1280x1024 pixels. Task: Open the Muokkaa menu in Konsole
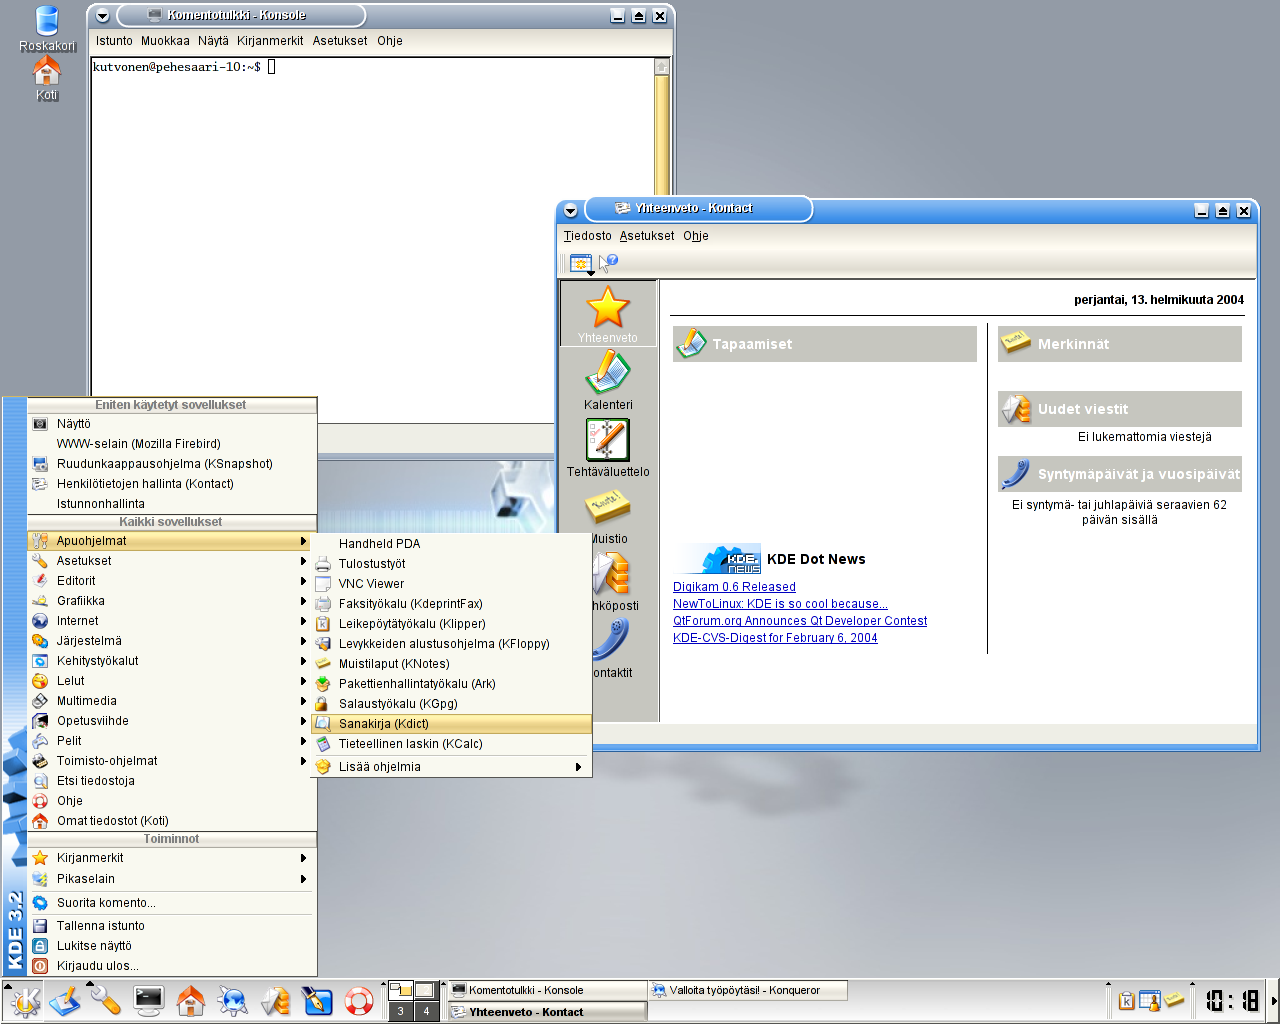pos(165,41)
